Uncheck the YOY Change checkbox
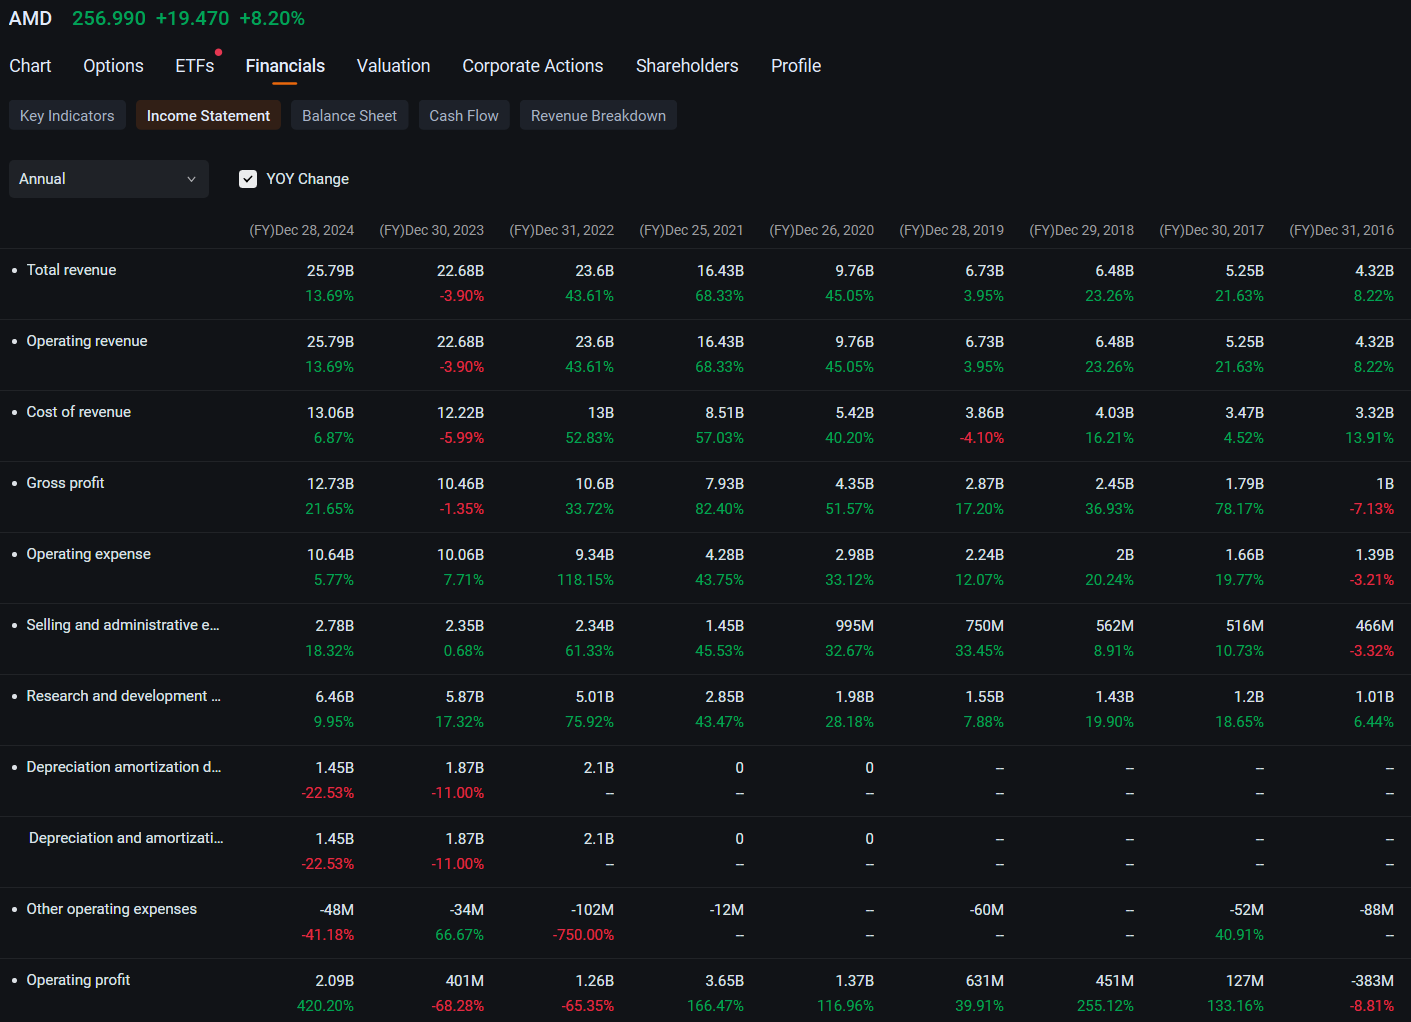1411x1022 pixels. click(248, 179)
